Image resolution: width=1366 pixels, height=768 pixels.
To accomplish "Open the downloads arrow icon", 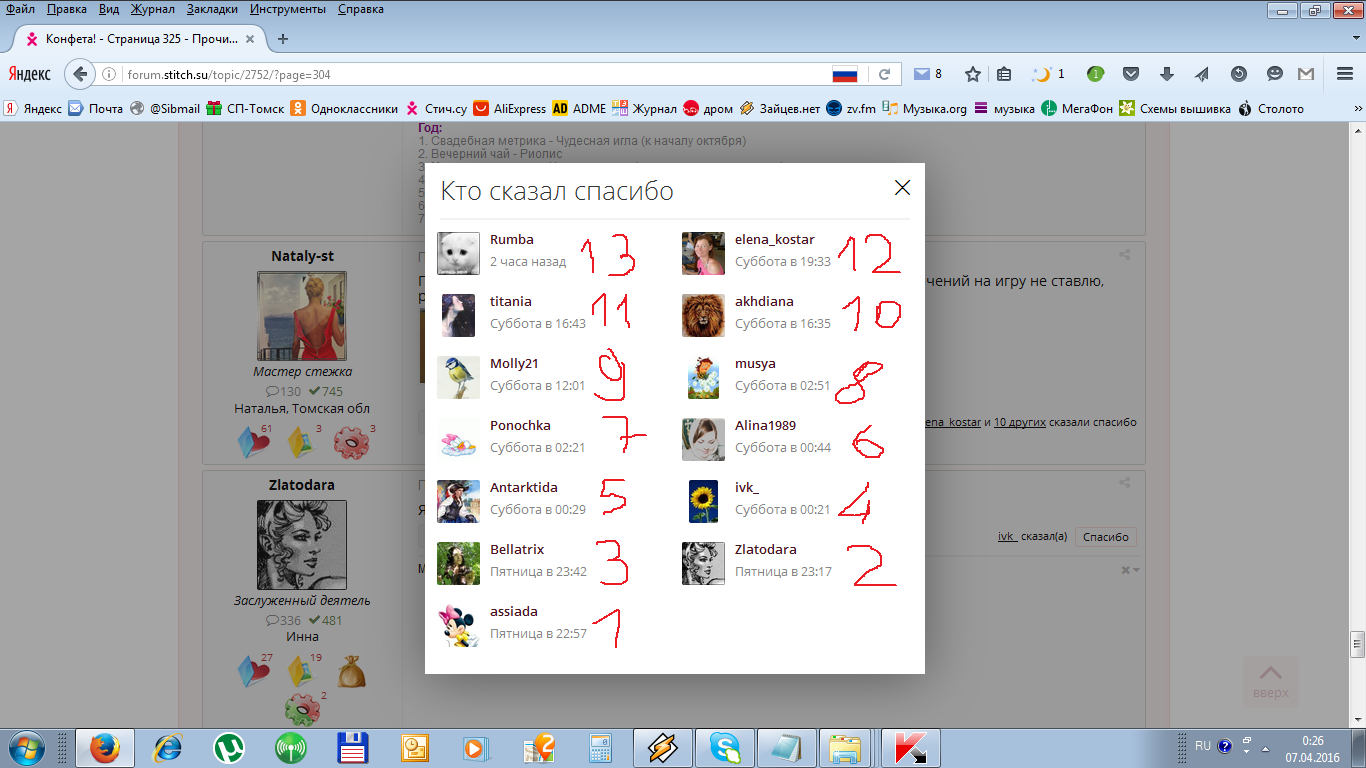I will tap(1166, 74).
